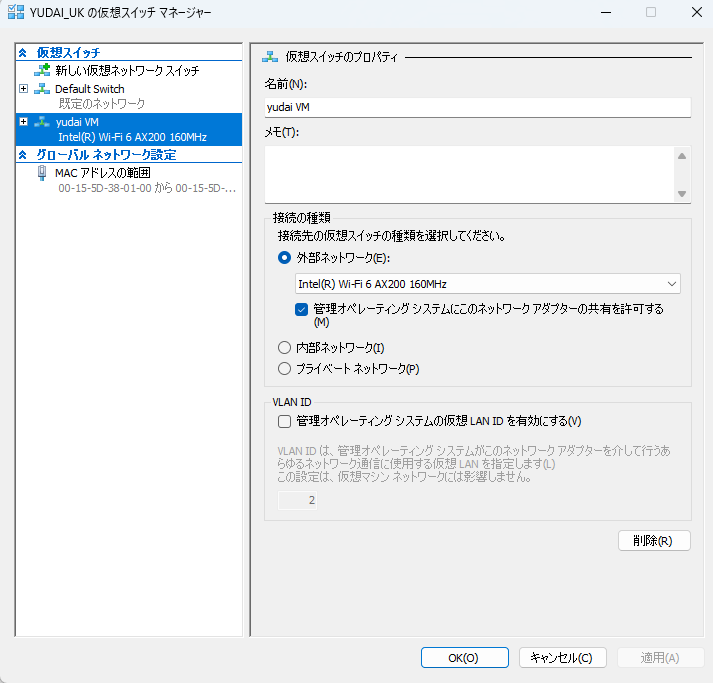Viewport: 713px width, 683px height.
Task: Select Default Switch in the tree
Action: coord(90,89)
